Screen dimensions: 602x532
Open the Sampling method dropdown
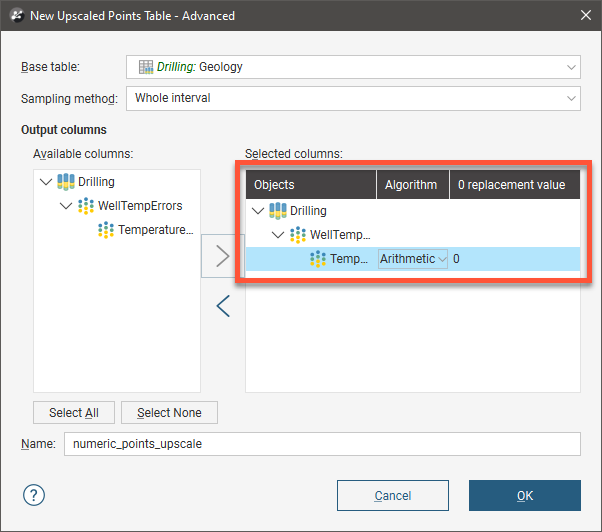tap(571, 98)
